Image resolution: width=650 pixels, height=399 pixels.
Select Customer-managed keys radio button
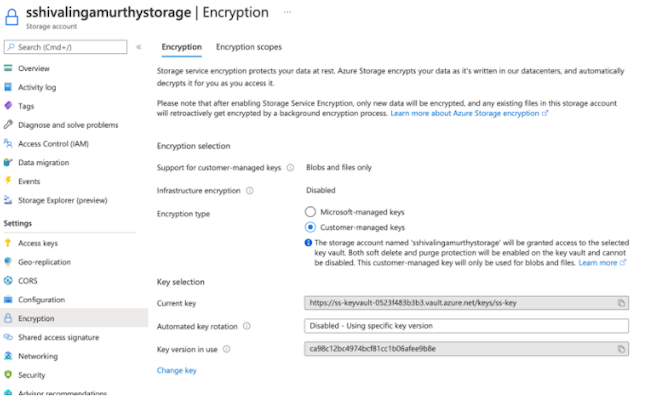tap(310, 227)
